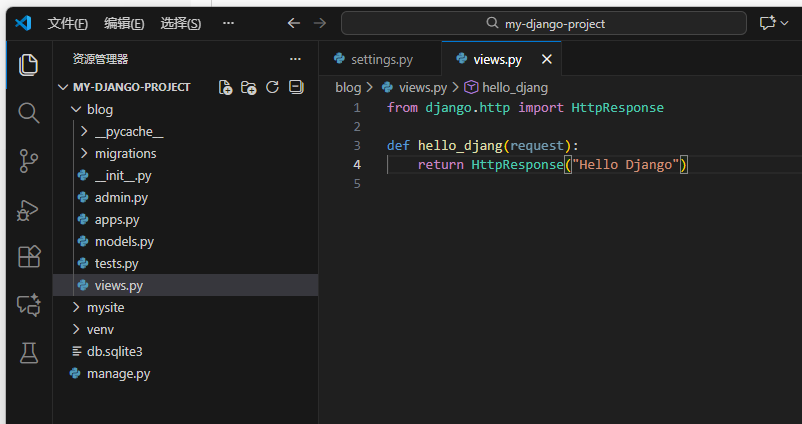Open the chat icon in title bar
This screenshot has width=802, height=424.
767,23
